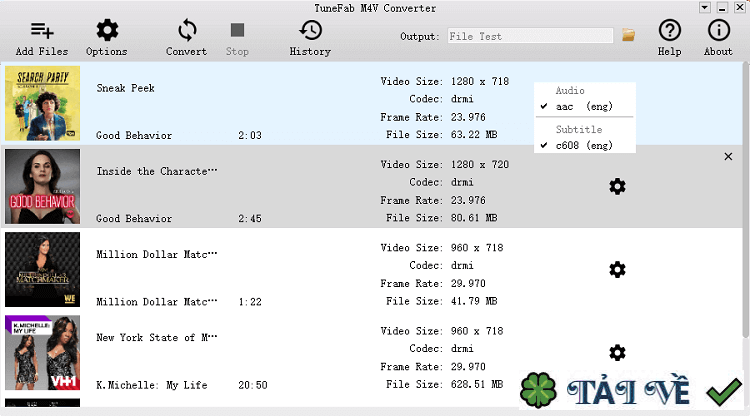
Task: Click Video Size 1280 x 720 value
Action: [x=480, y=164]
